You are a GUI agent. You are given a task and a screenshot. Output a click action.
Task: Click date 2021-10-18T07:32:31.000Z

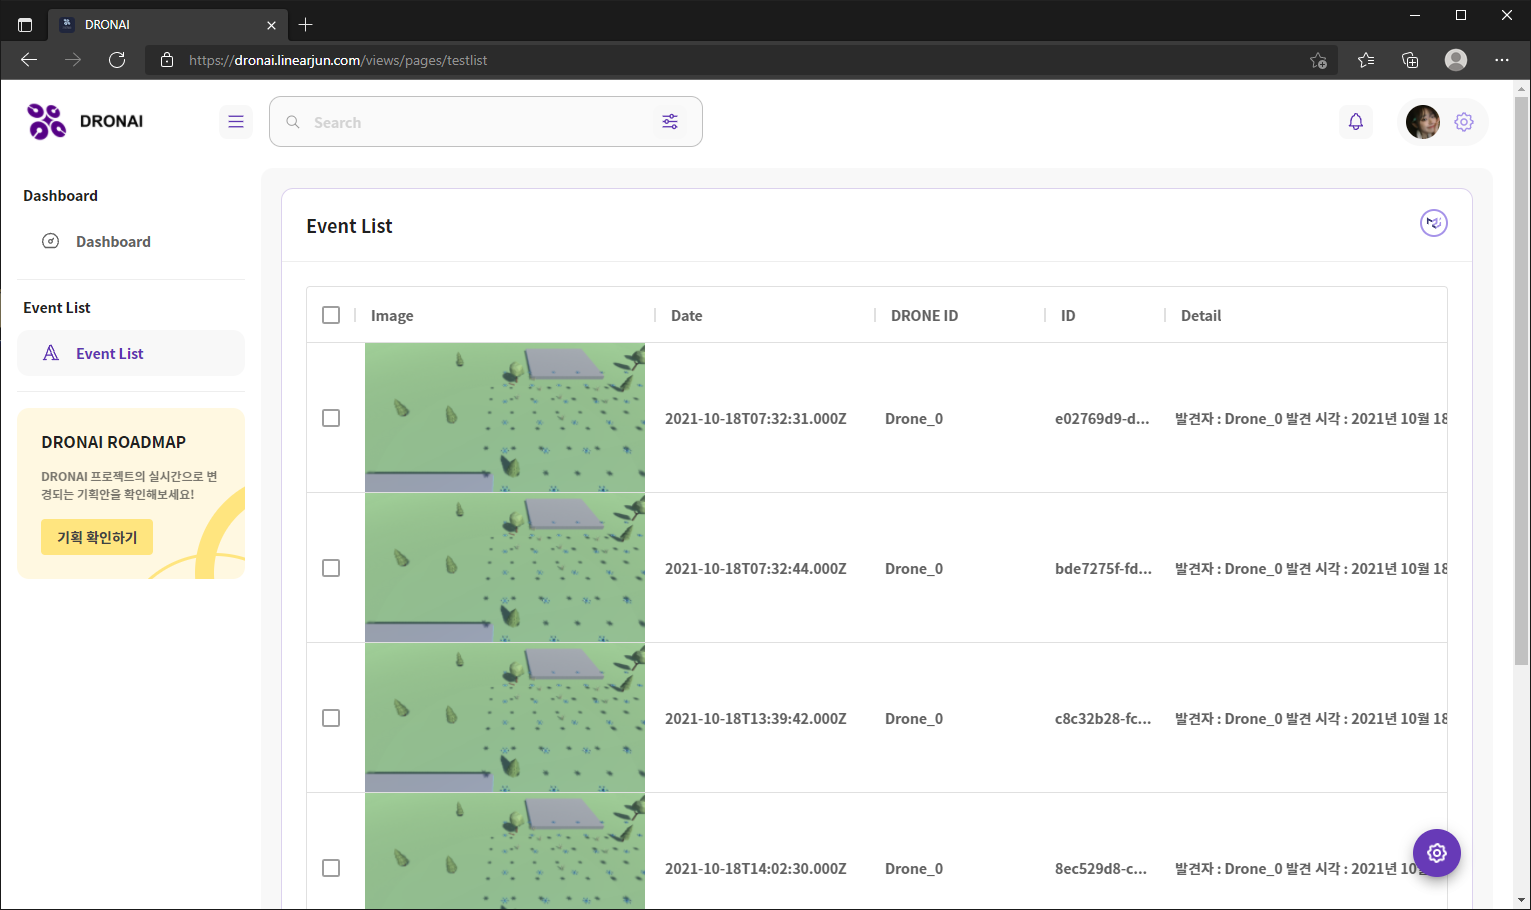(x=756, y=418)
